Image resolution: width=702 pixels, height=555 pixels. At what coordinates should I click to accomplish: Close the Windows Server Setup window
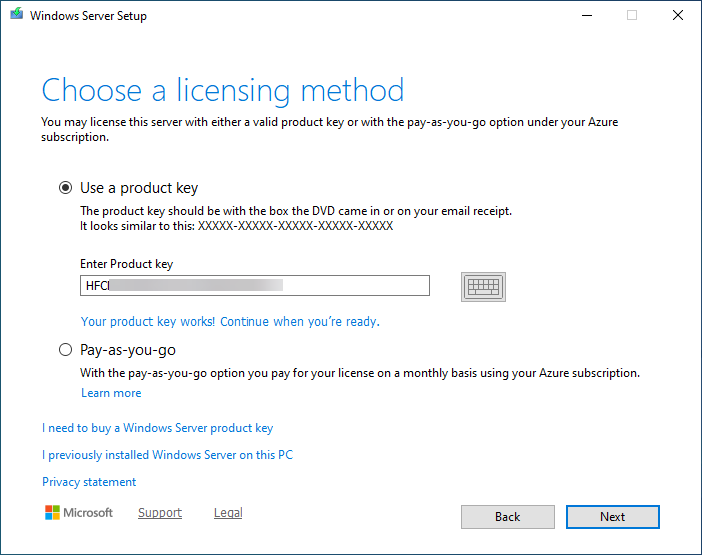[677, 15]
